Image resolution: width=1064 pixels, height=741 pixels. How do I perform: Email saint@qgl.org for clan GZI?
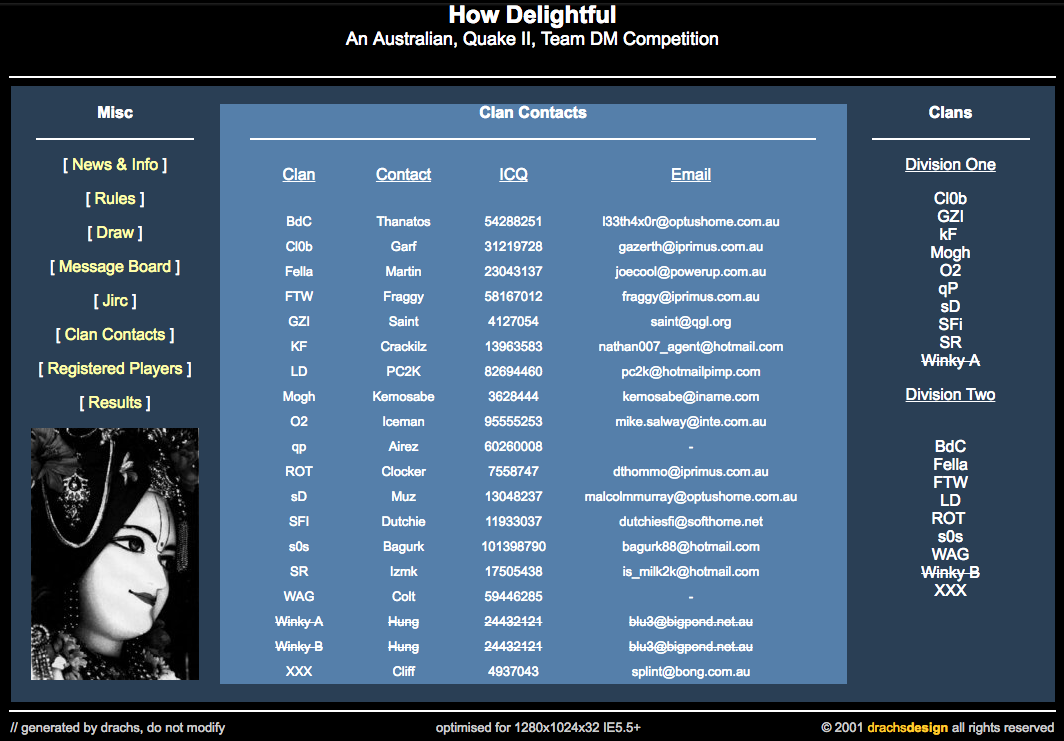[690, 322]
